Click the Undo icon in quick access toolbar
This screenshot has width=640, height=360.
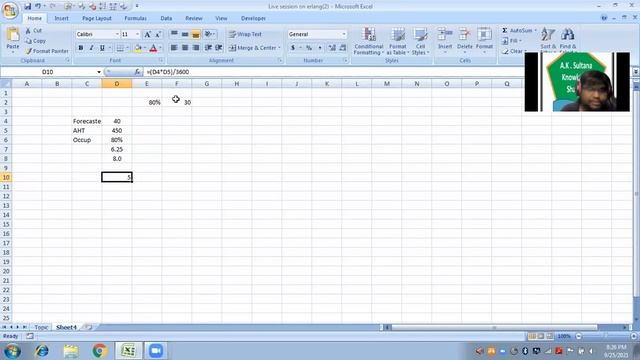click(38, 6)
